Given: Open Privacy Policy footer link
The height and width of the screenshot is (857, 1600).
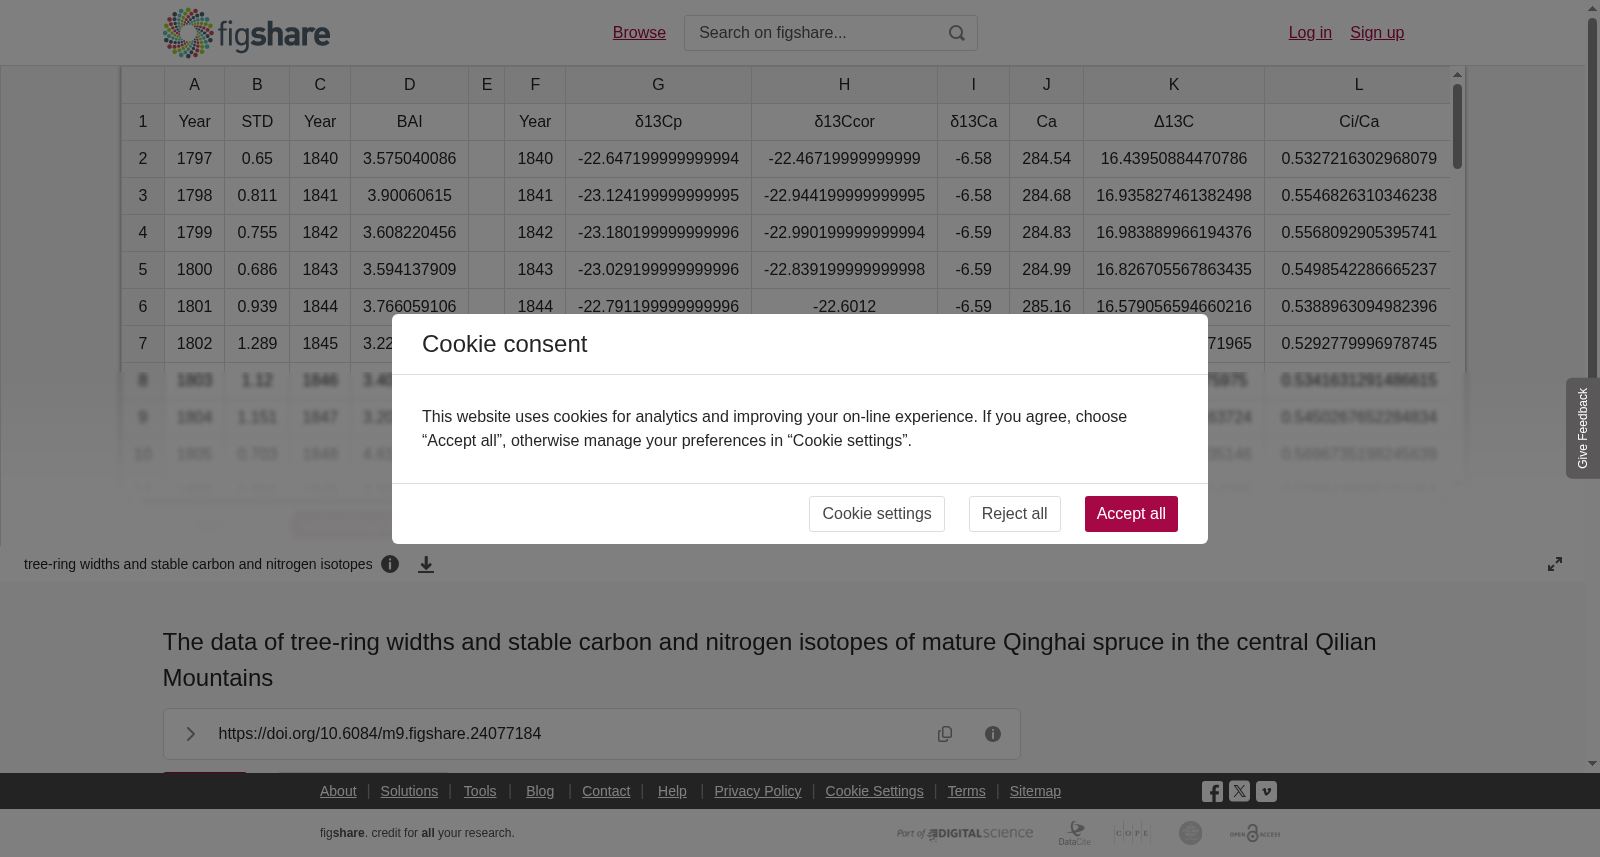Looking at the screenshot, I should (758, 791).
